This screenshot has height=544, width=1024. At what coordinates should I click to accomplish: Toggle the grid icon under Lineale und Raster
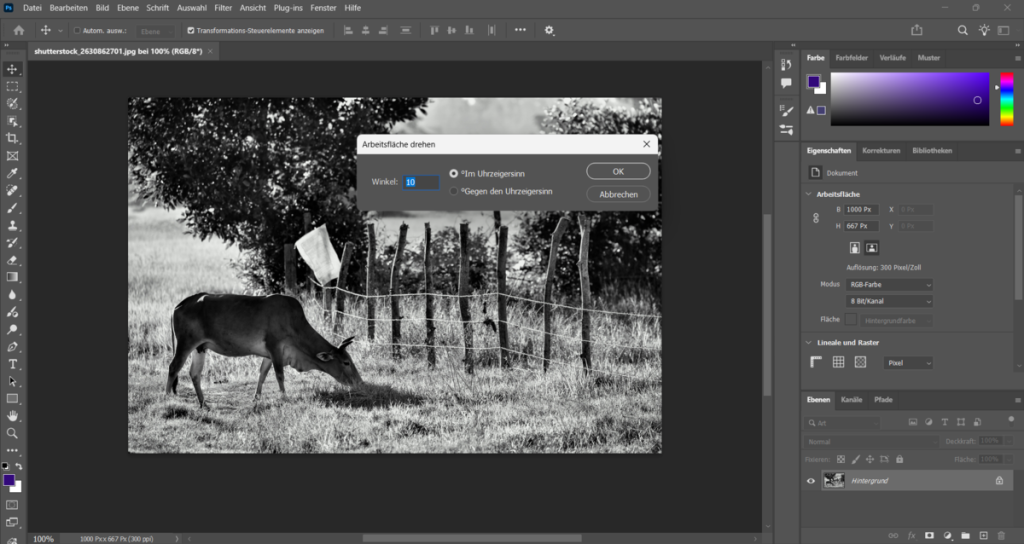pos(839,362)
